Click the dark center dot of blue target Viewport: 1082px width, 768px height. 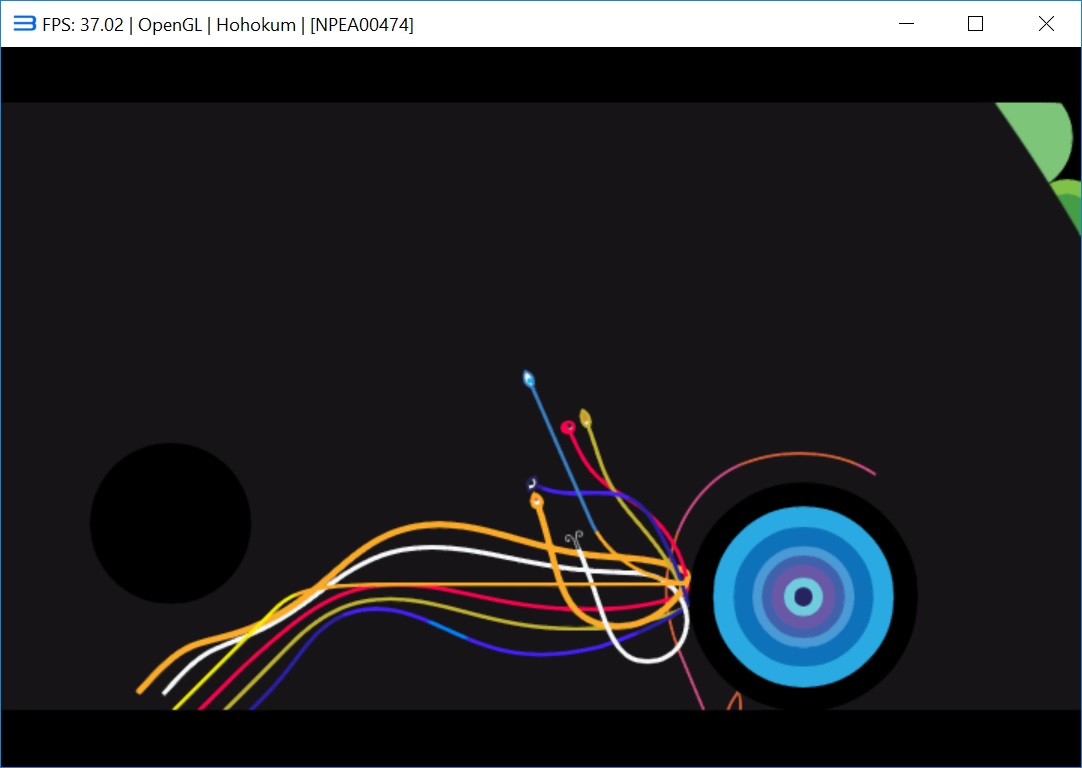tap(803, 597)
